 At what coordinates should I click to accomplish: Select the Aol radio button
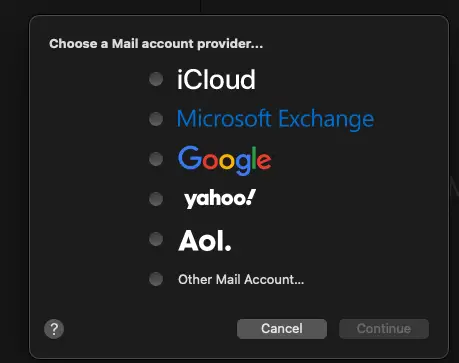pos(156,239)
